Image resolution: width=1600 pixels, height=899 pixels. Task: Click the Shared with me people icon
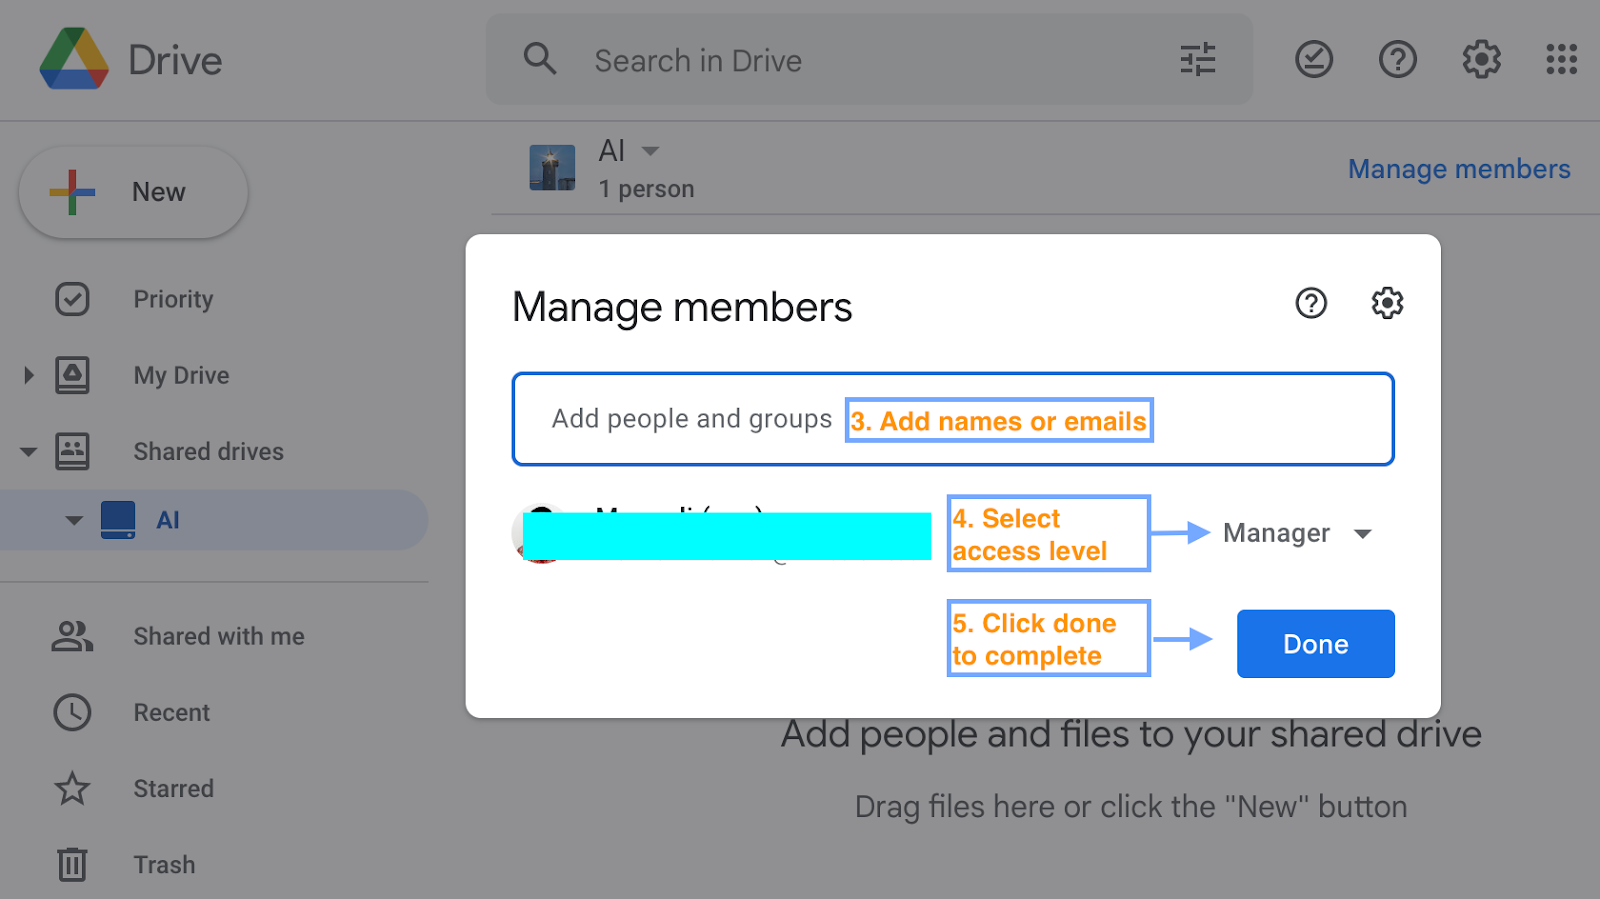(x=72, y=636)
